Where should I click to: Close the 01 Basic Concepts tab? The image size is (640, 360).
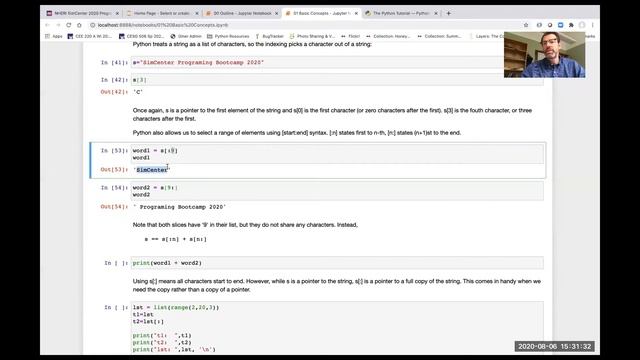tap(356, 13)
